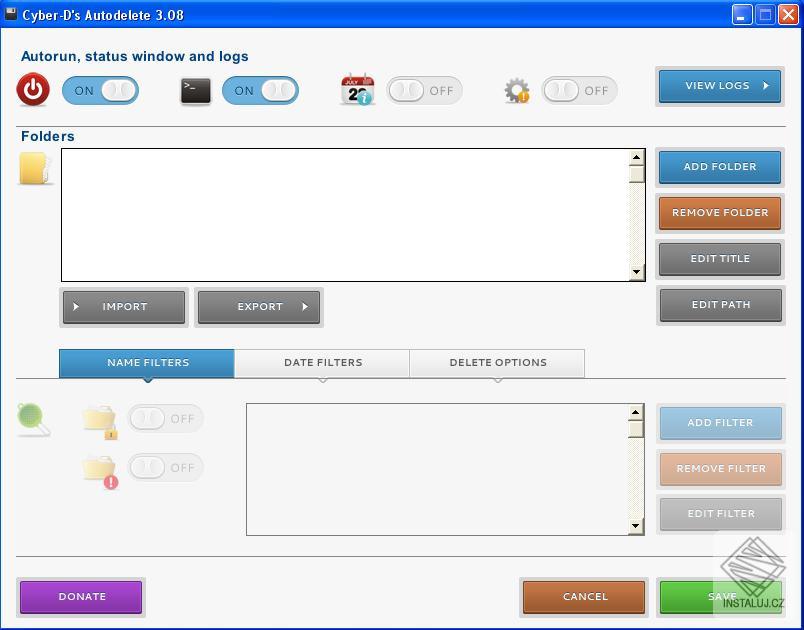The image size is (804, 630).
Task: Click the purple Donate button
Action: tap(81, 597)
